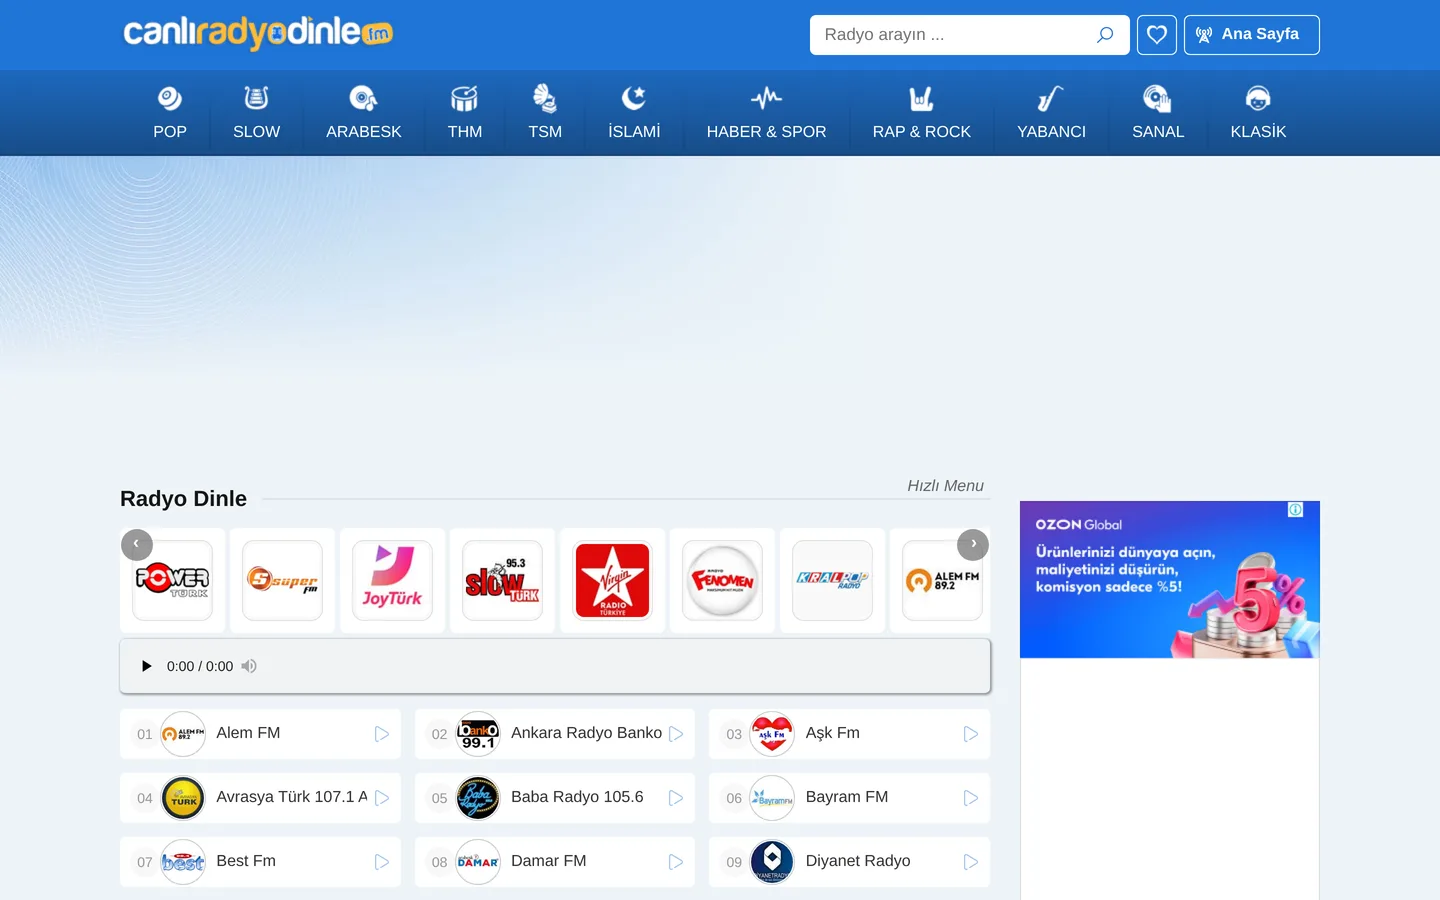Open Kral Pop station thumbnail
The height and width of the screenshot is (900, 1440).
coord(832,580)
